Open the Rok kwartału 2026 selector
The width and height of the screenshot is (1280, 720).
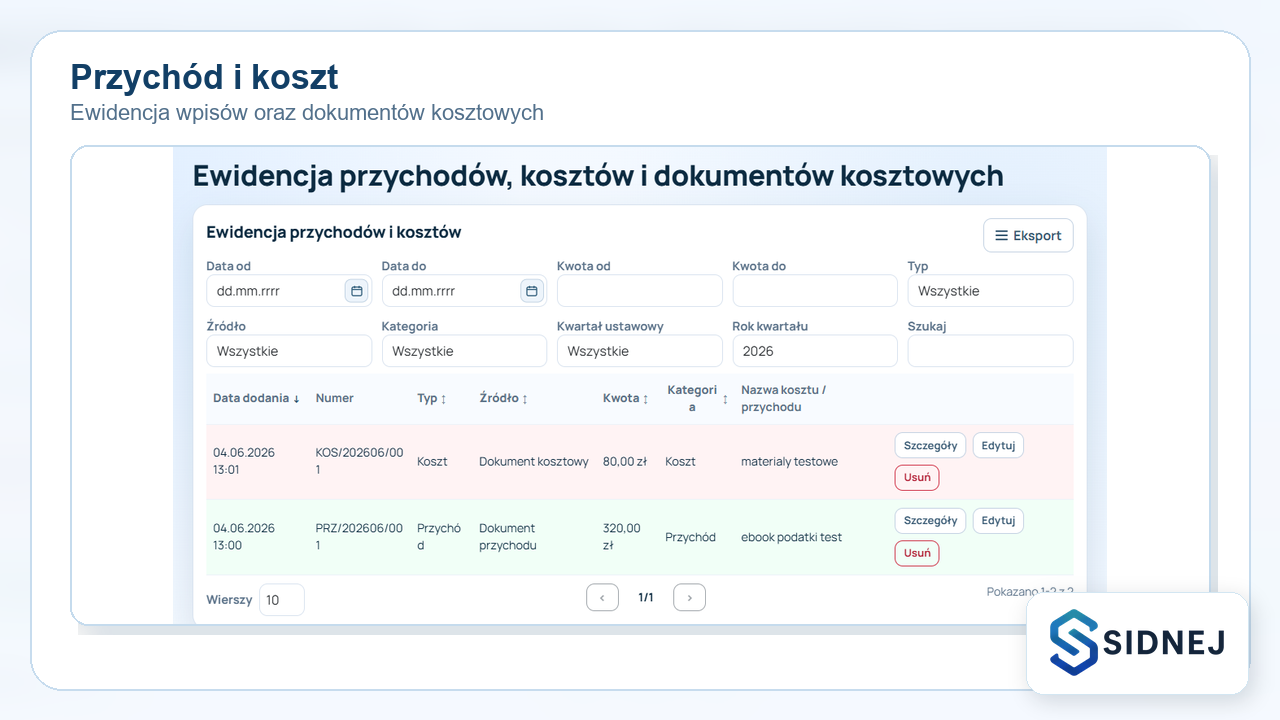815,351
